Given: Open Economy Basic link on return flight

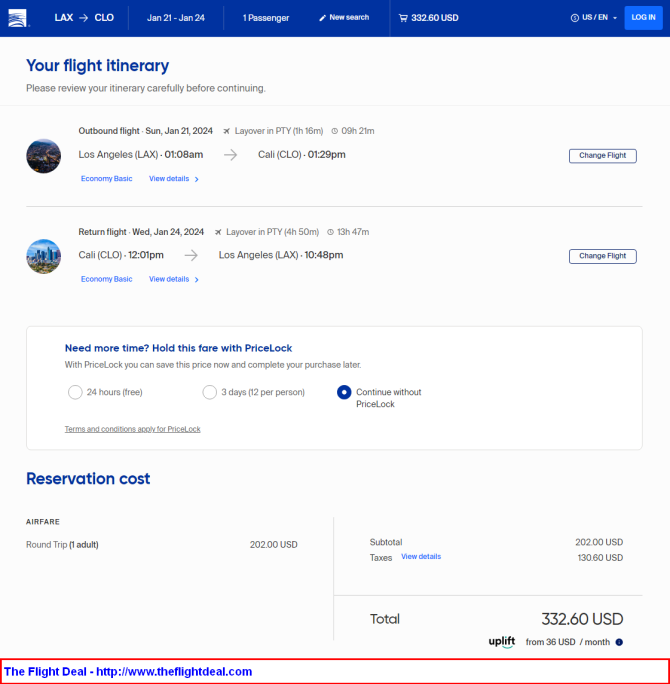Looking at the screenshot, I should (106, 279).
